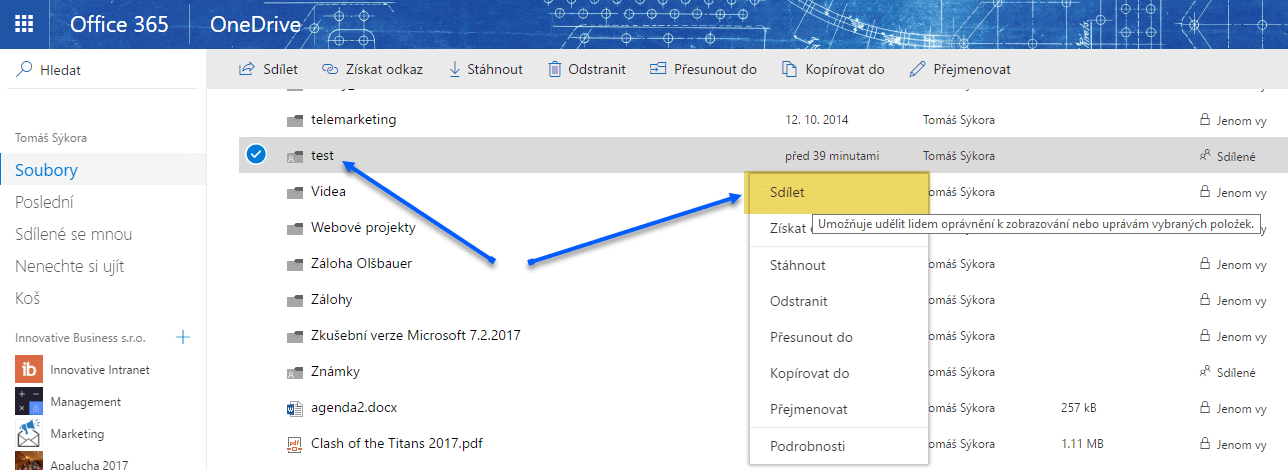
Task: Click the 257 kB file size
Action: click(x=1080, y=407)
